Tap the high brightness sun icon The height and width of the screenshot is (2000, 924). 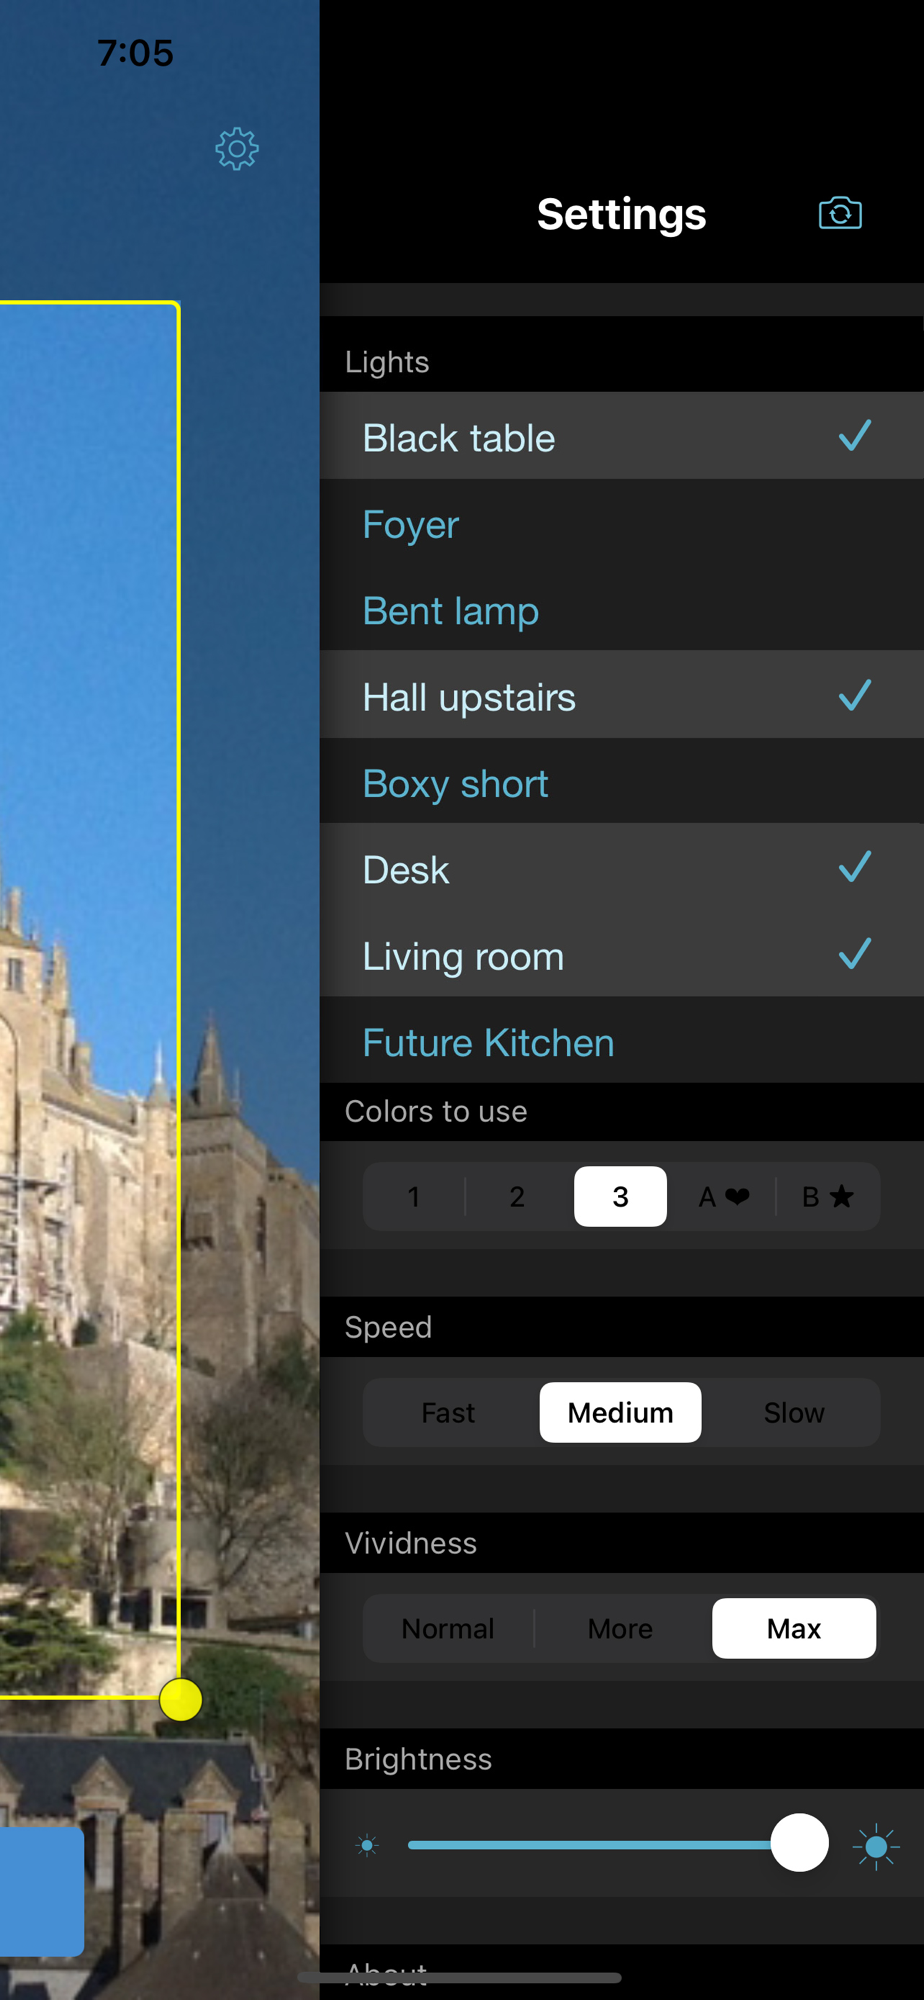pos(876,1846)
